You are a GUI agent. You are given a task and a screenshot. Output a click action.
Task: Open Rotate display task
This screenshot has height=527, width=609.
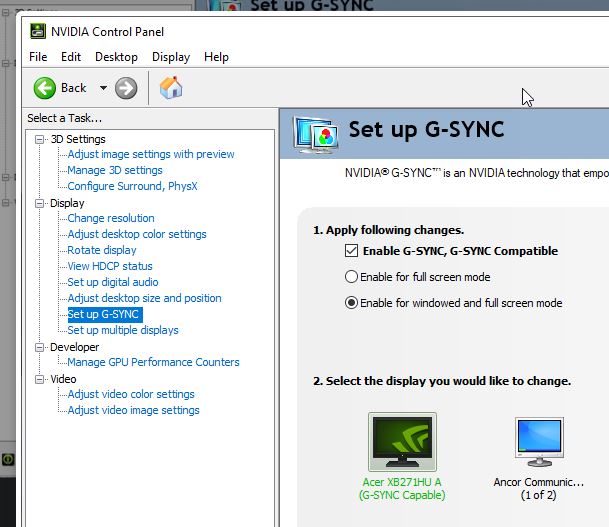(x=102, y=250)
